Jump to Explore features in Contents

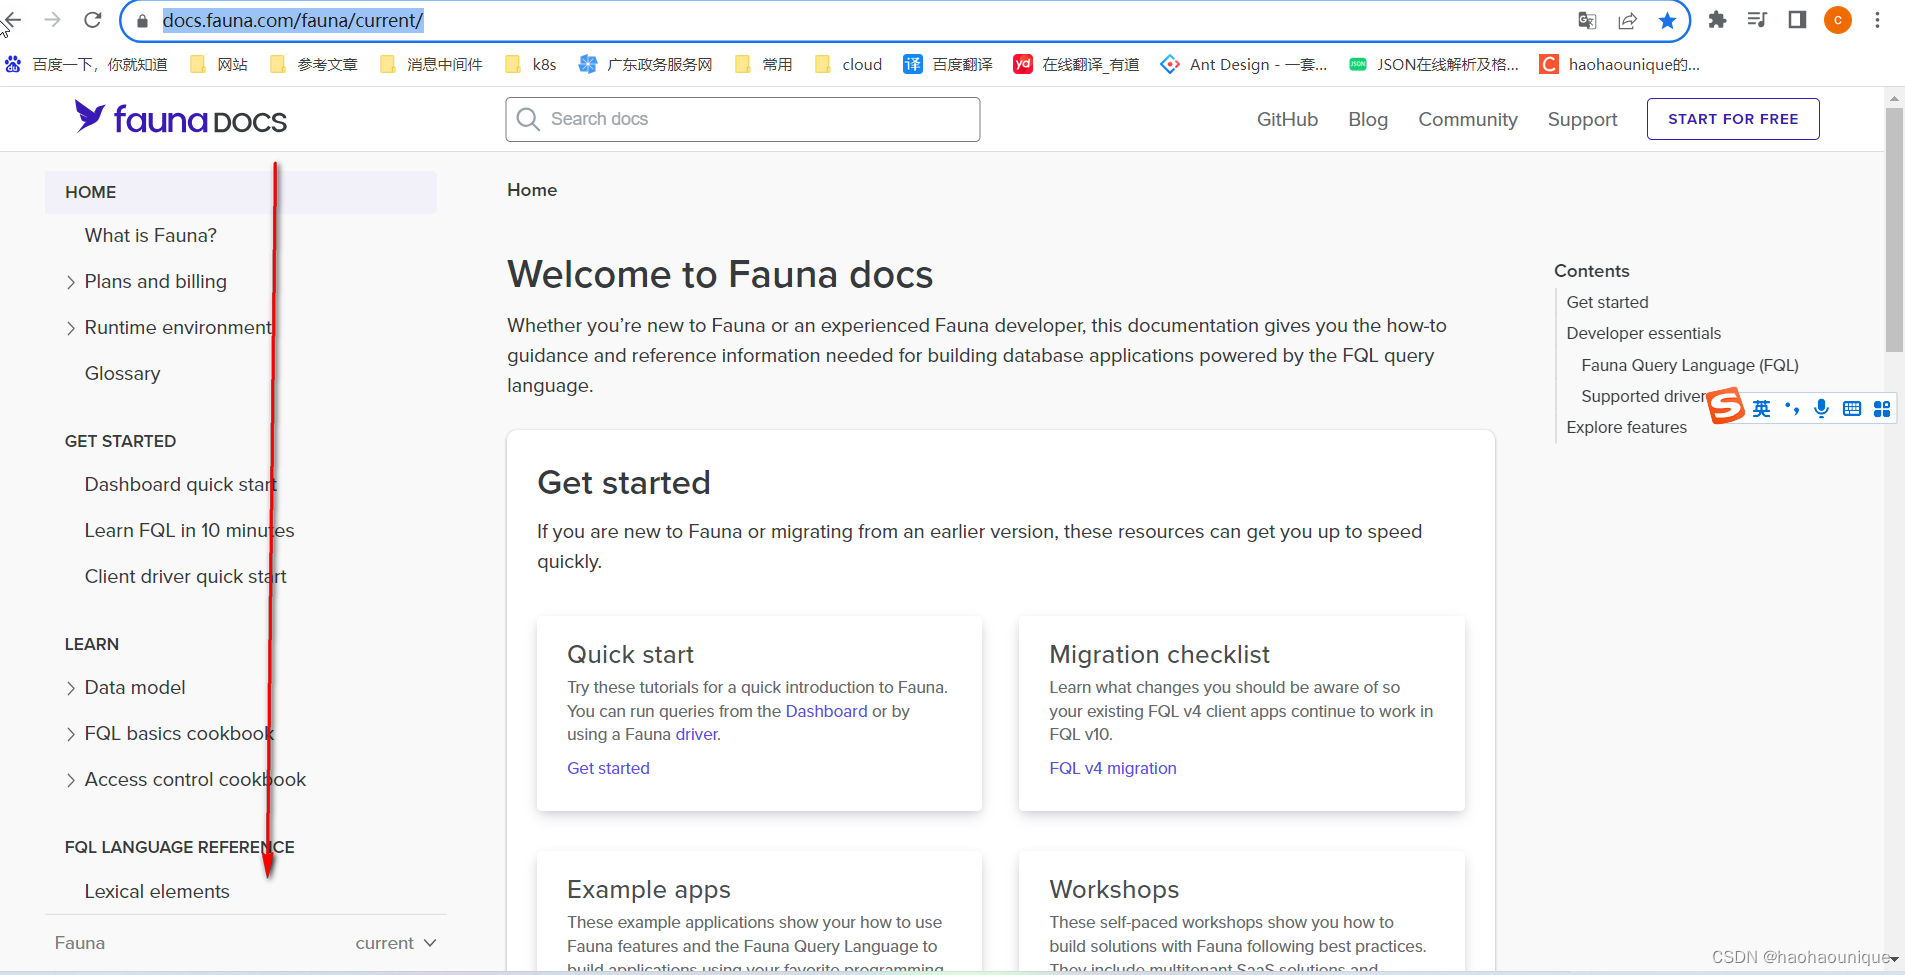coord(1626,427)
